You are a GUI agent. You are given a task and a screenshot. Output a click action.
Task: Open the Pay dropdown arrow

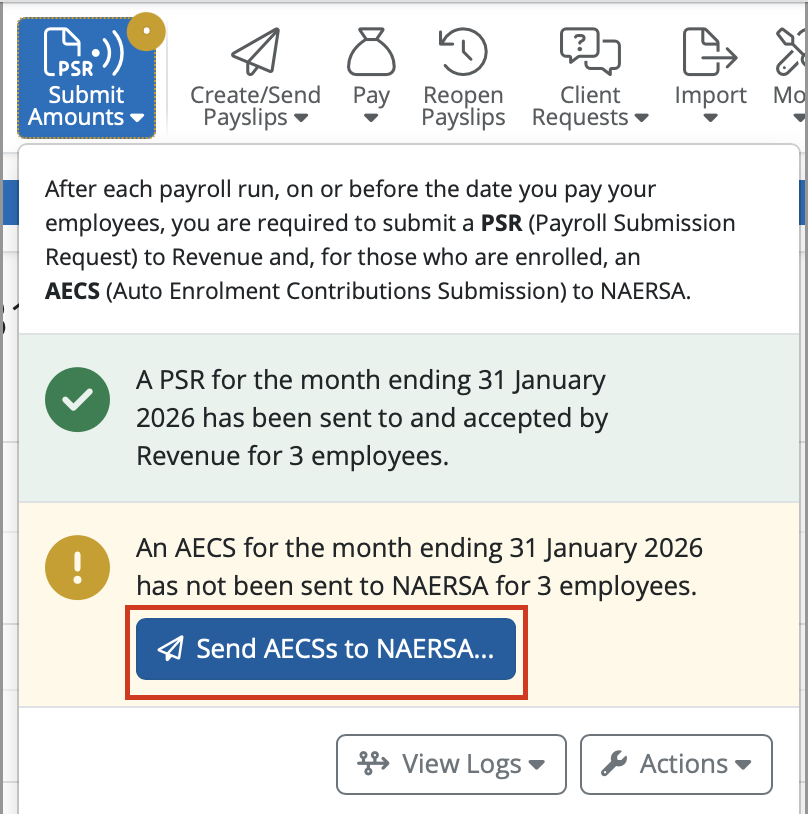coord(371,118)
